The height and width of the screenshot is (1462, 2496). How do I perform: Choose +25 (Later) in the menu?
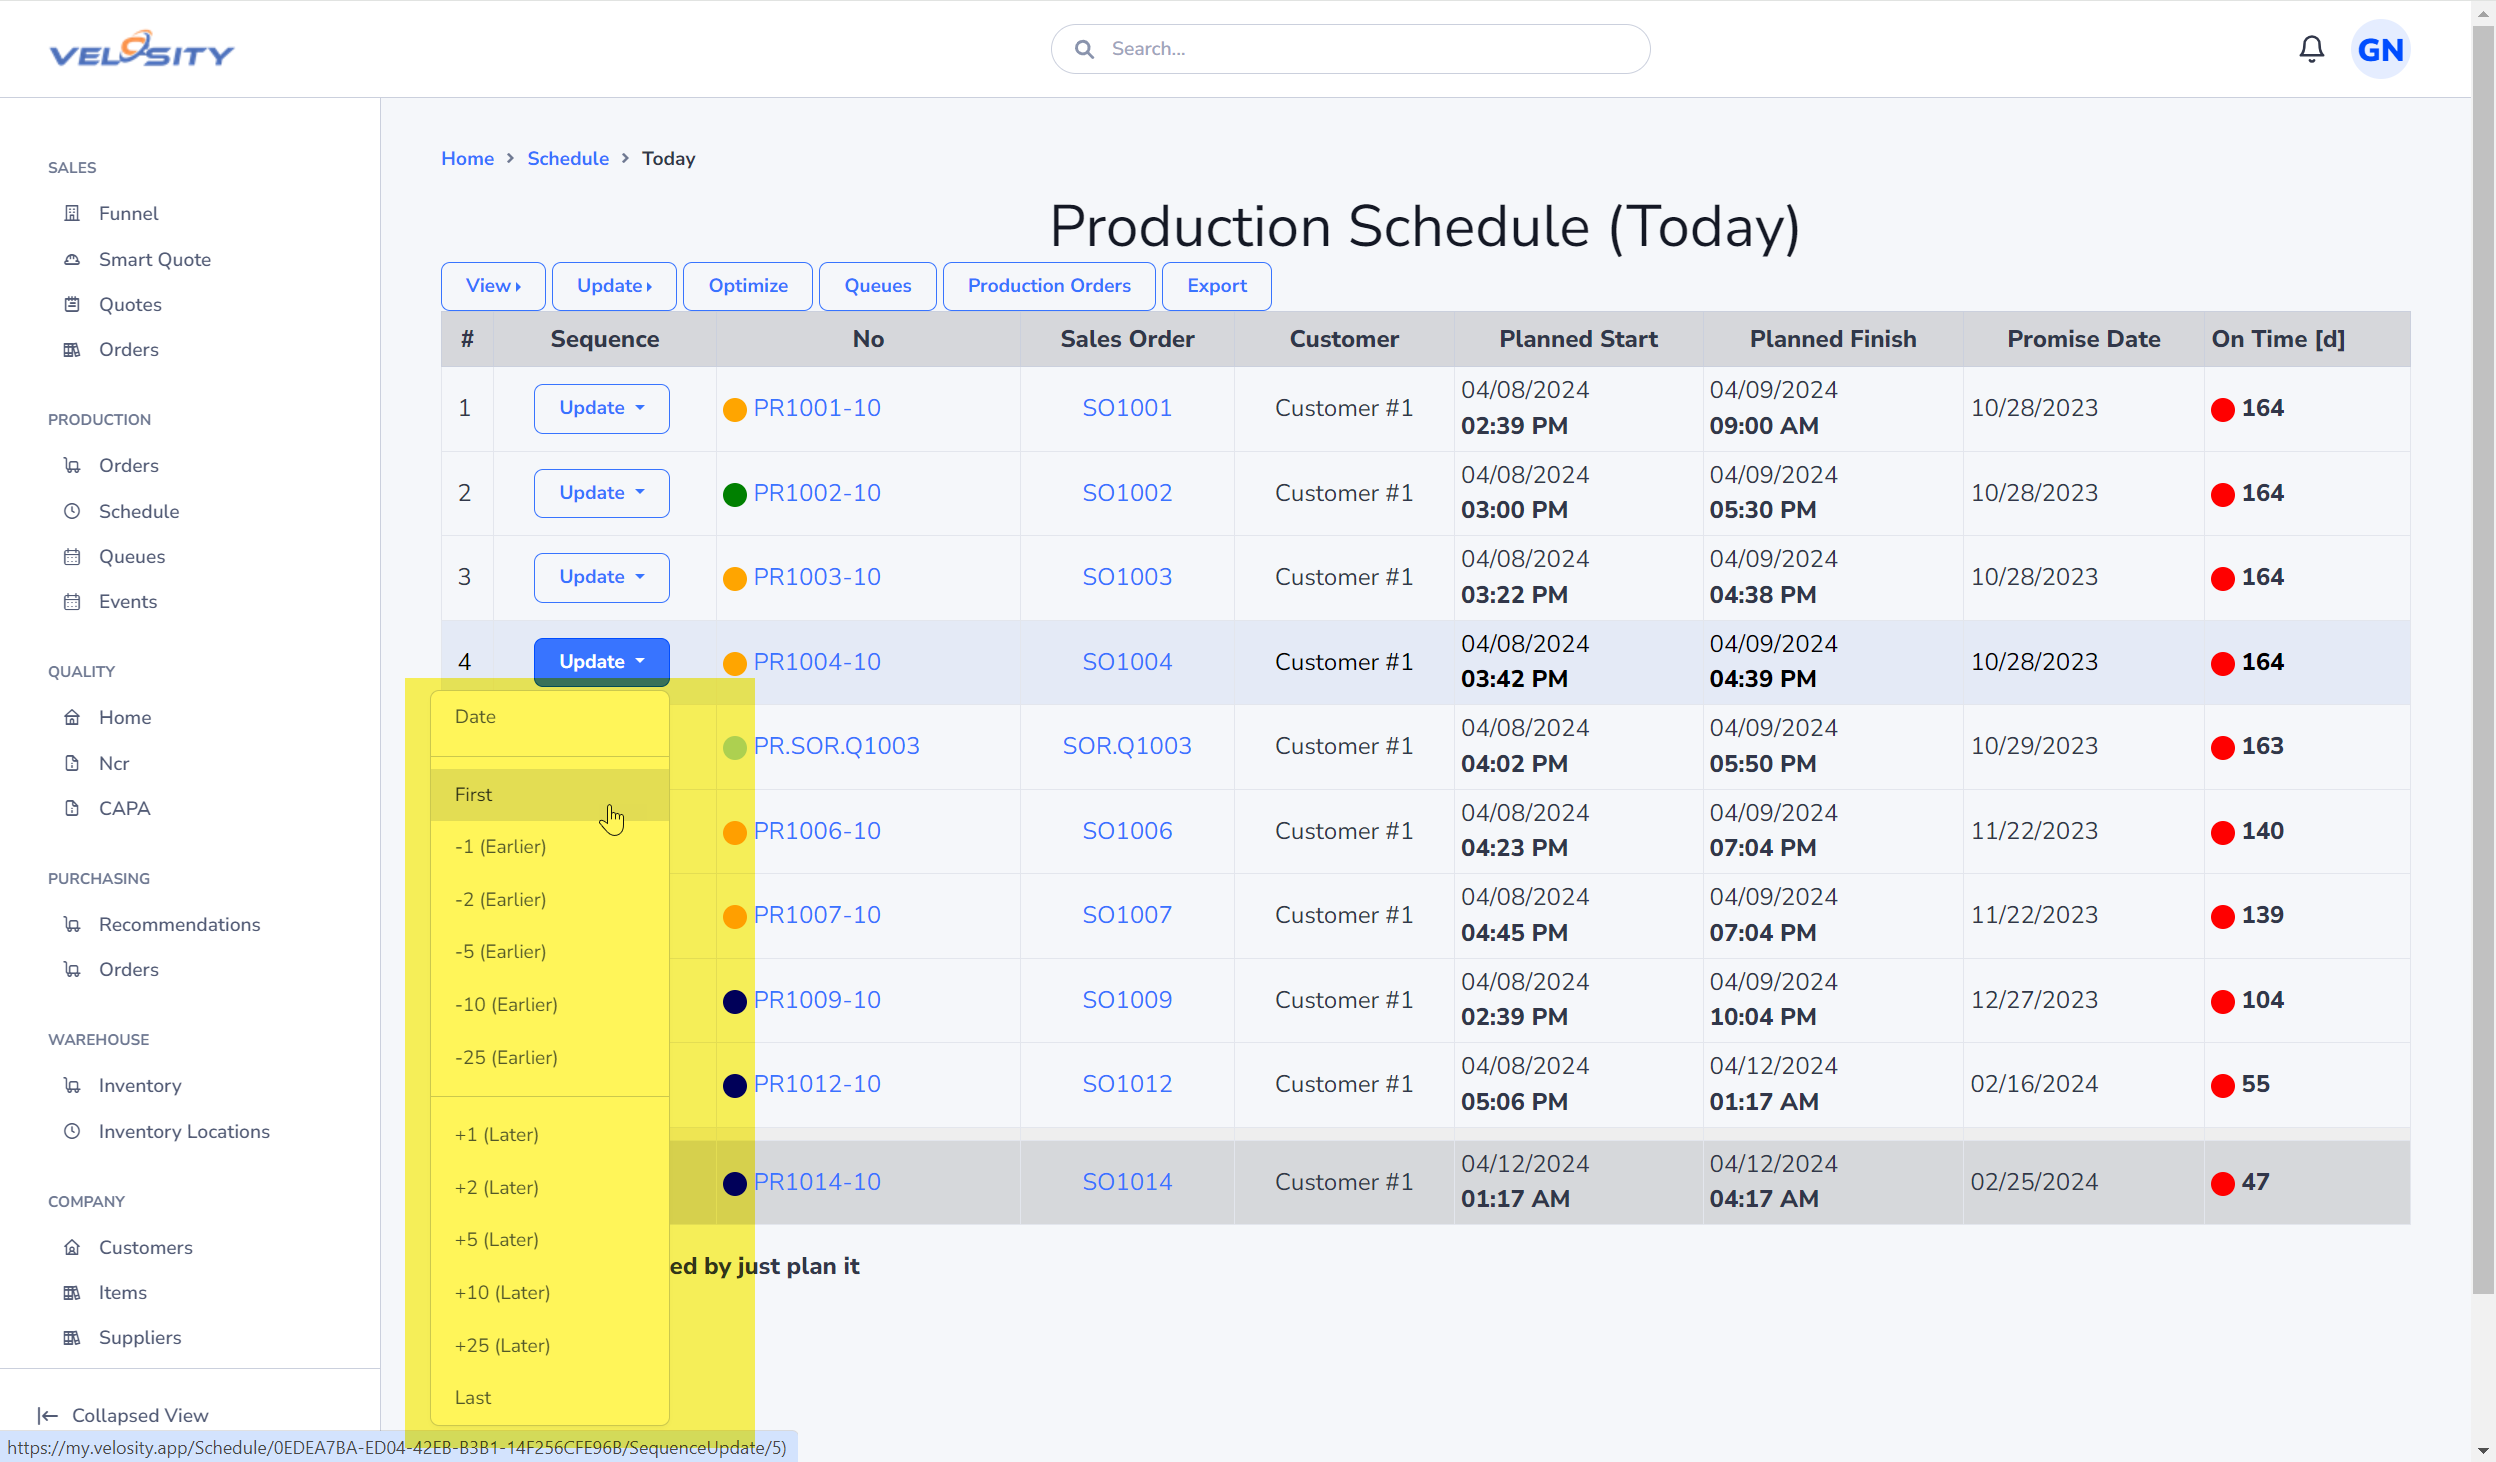(550, 1345)
